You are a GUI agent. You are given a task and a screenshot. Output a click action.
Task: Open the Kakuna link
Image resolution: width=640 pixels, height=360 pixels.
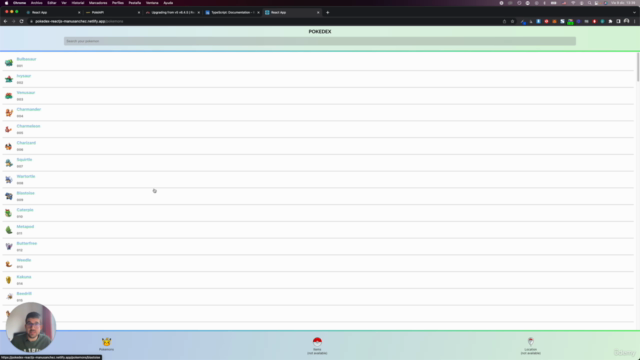(24, 277)
